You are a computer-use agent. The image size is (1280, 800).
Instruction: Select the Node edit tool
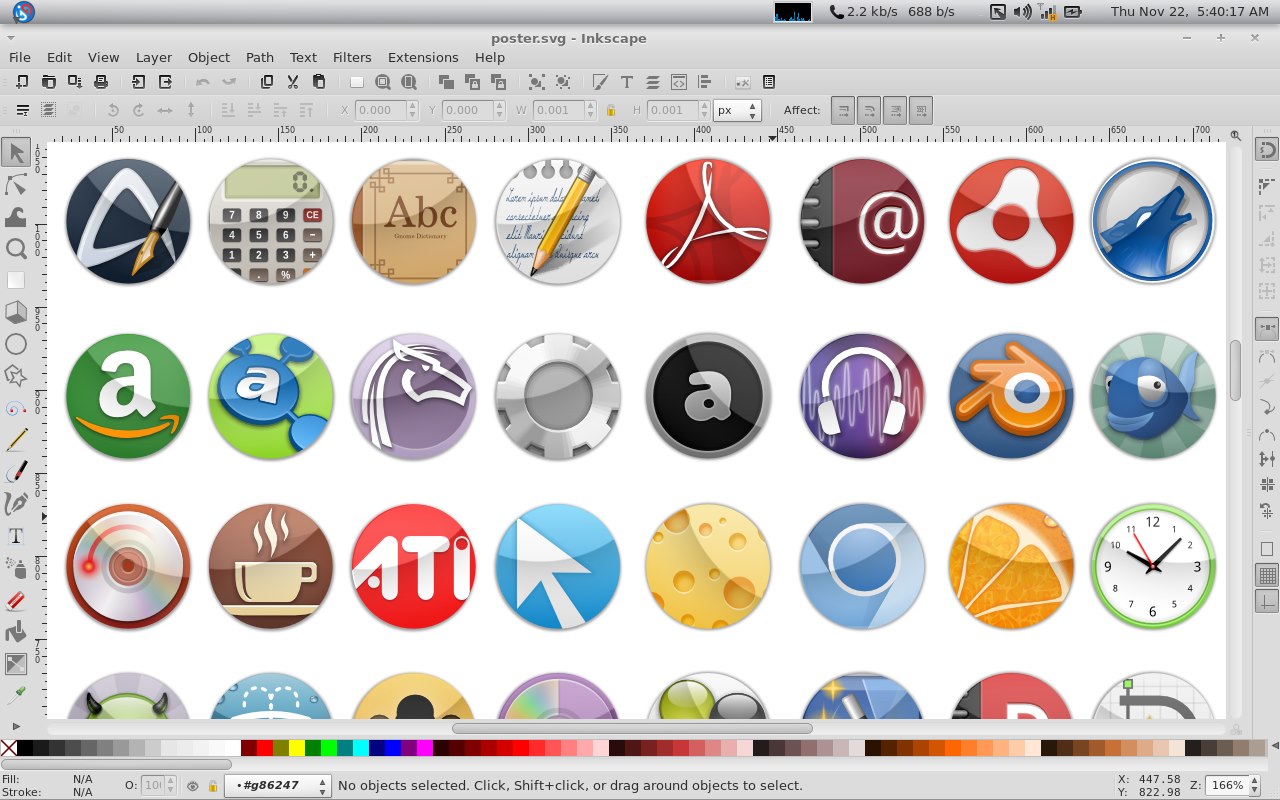pyautogui.click(x=16, y=184)
